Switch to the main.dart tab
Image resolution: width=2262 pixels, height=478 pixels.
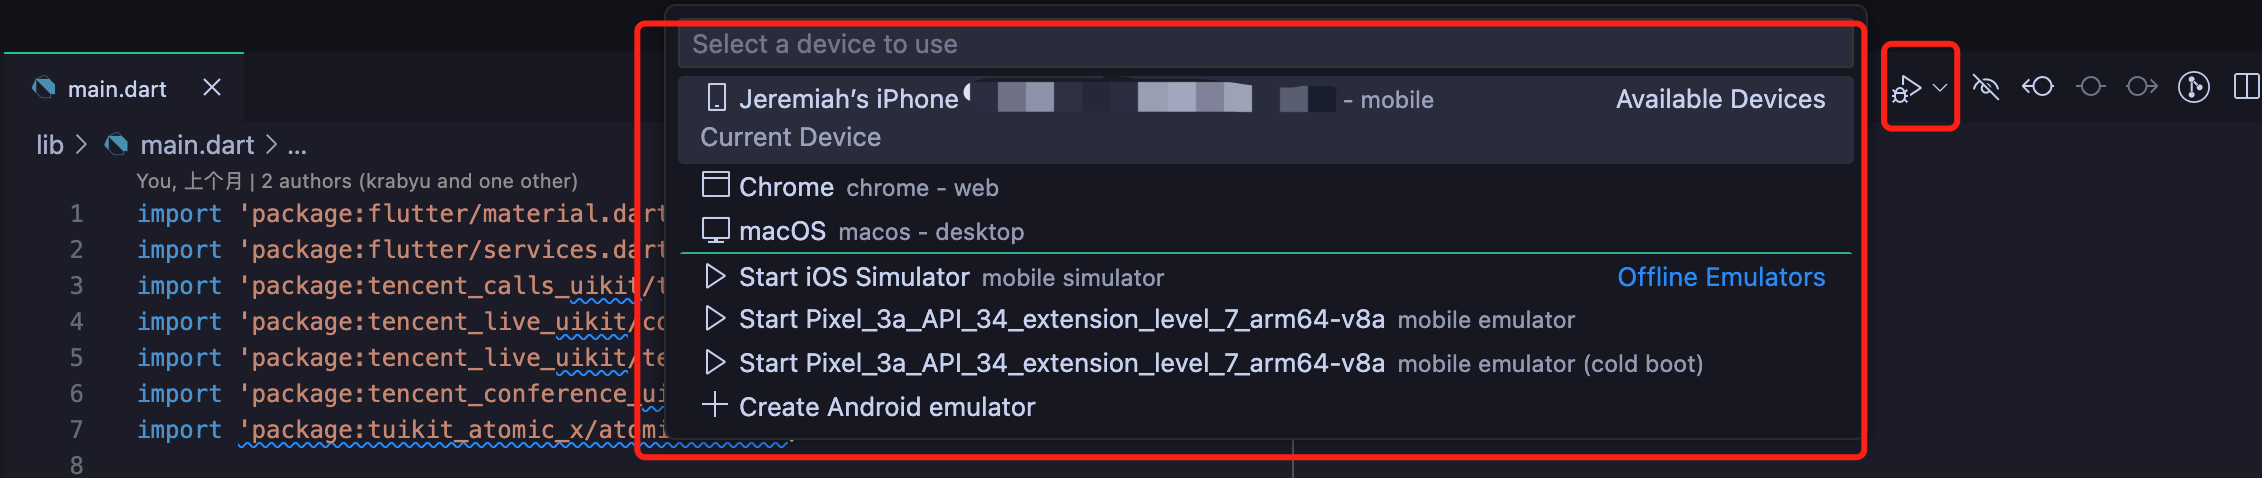coord(116,89)
